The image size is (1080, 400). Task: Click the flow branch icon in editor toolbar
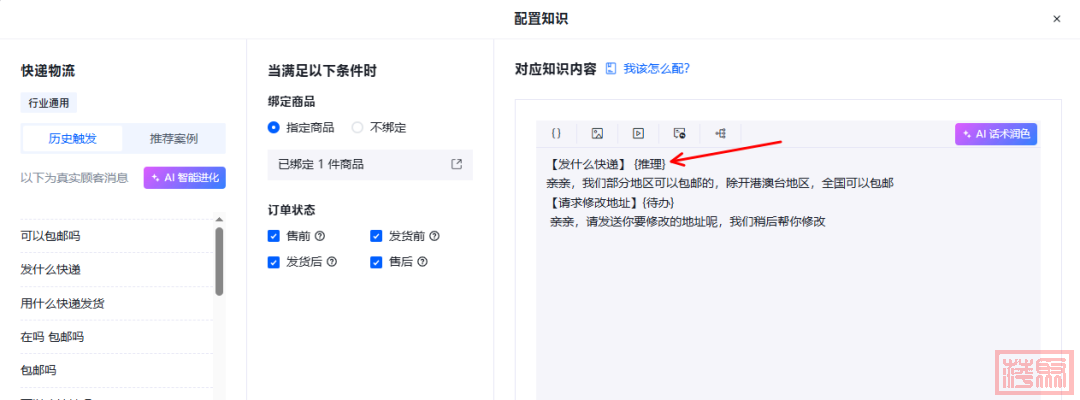pos(720,133)
